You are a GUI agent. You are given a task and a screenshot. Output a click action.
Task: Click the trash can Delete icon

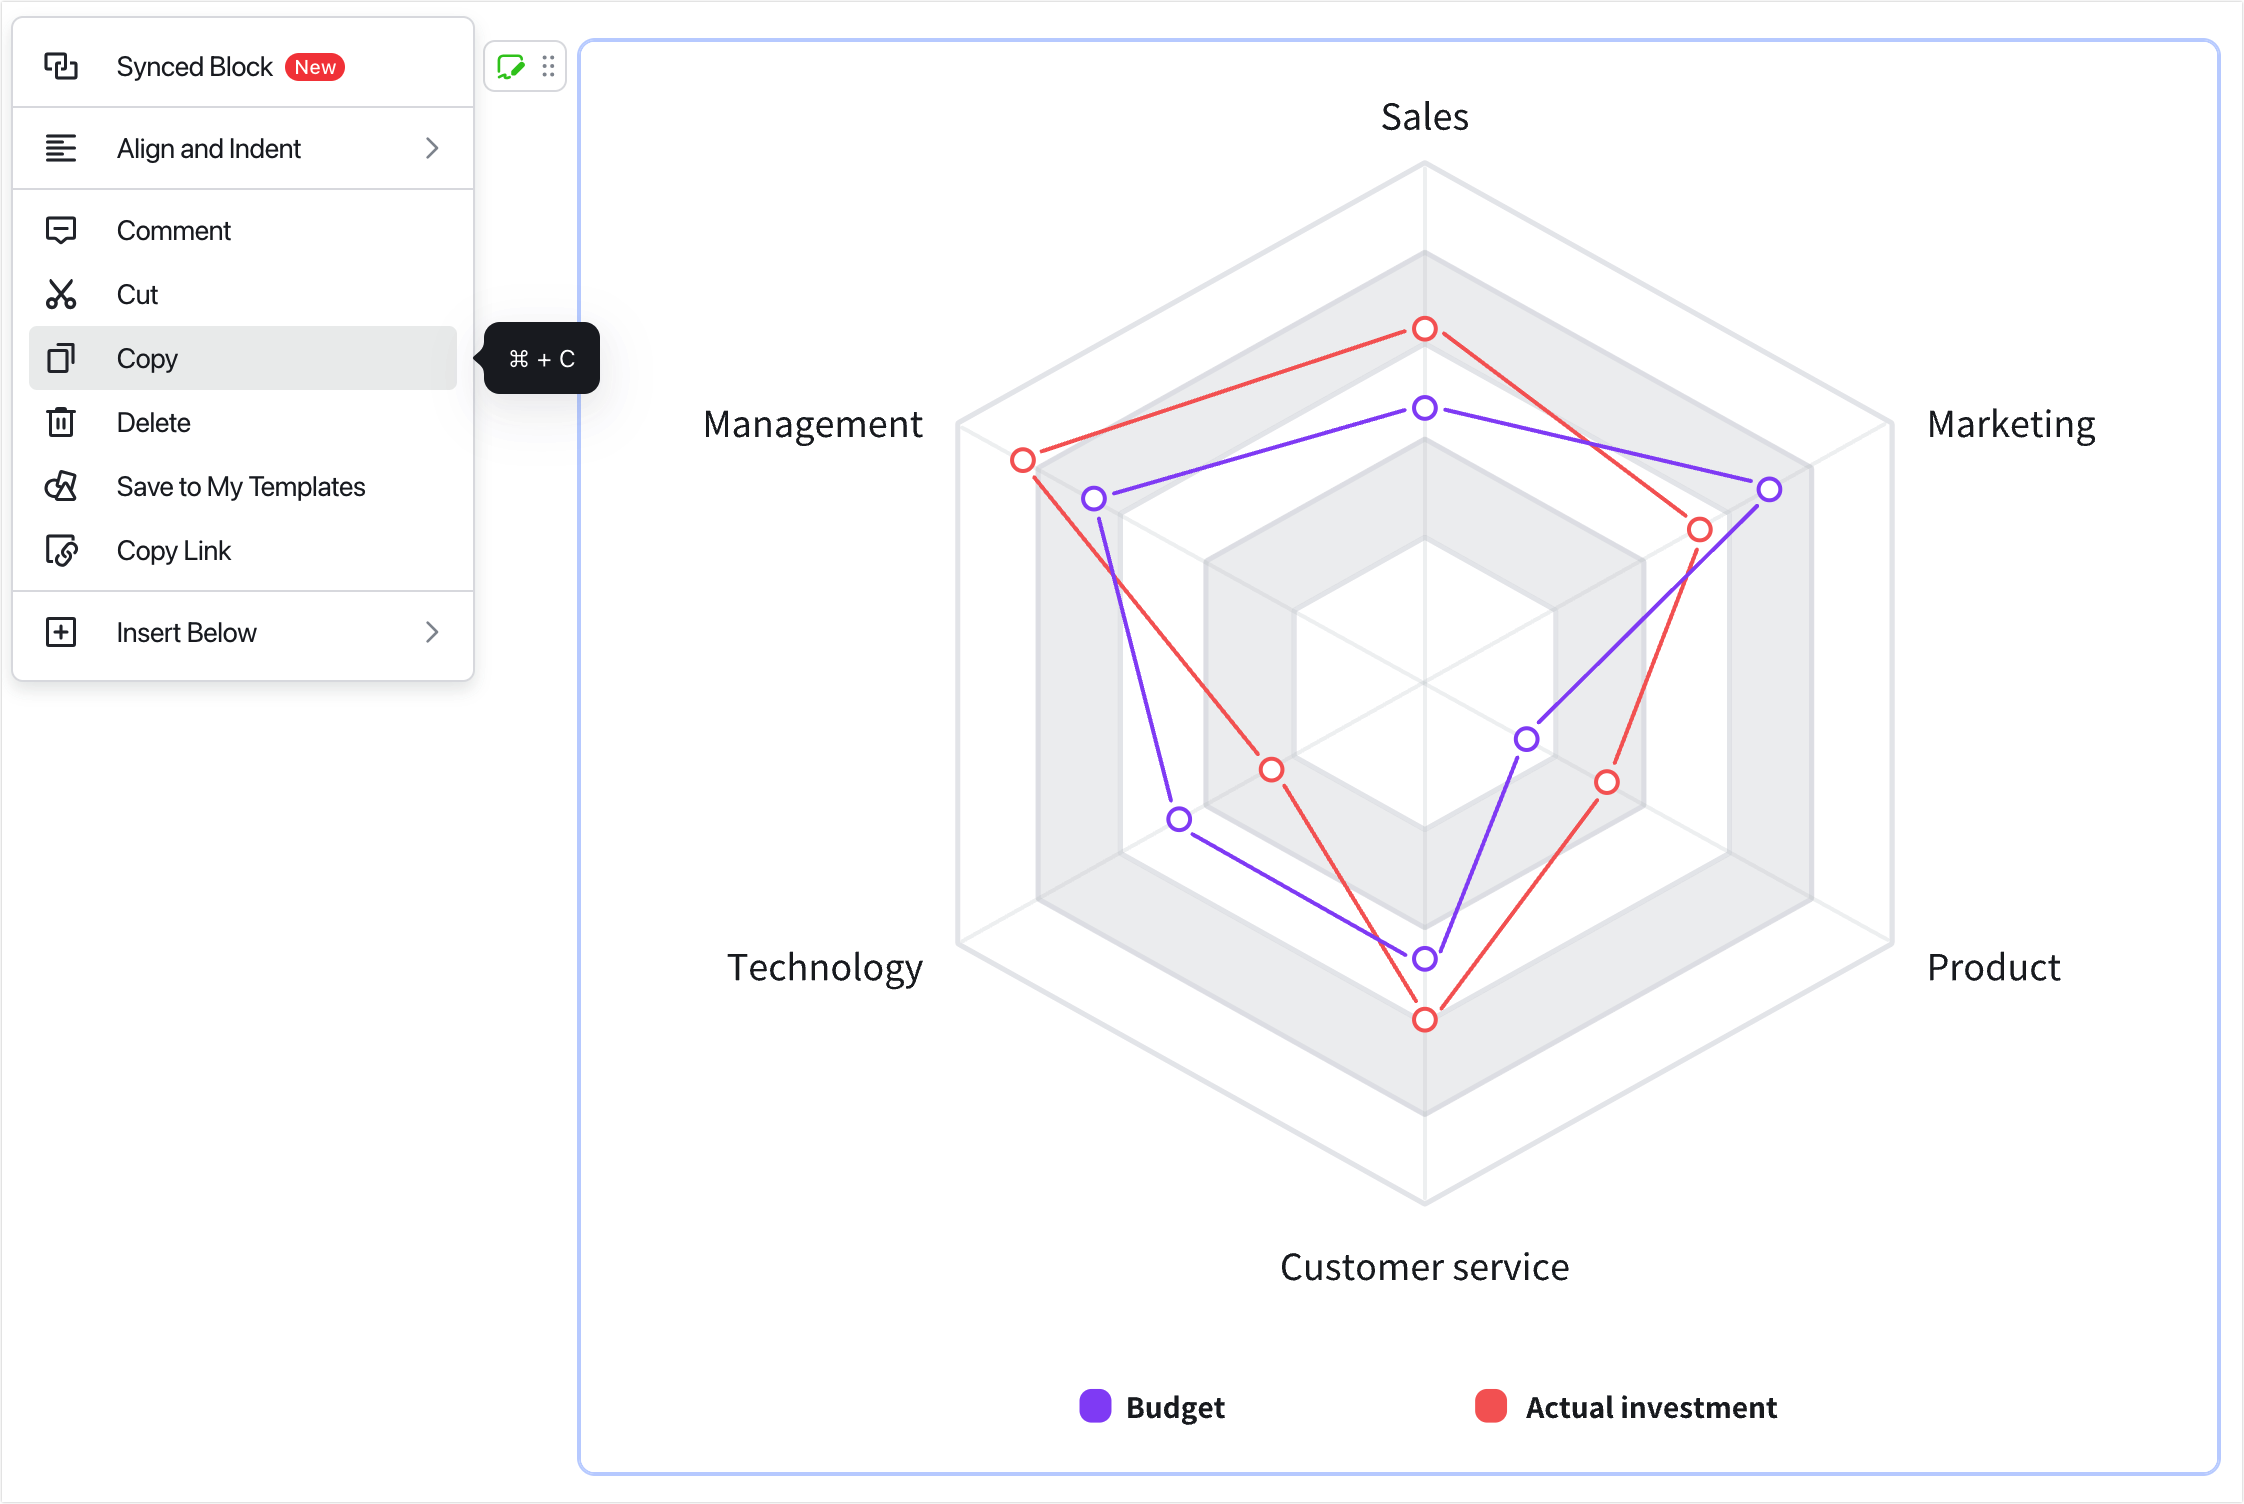(61, 422)
